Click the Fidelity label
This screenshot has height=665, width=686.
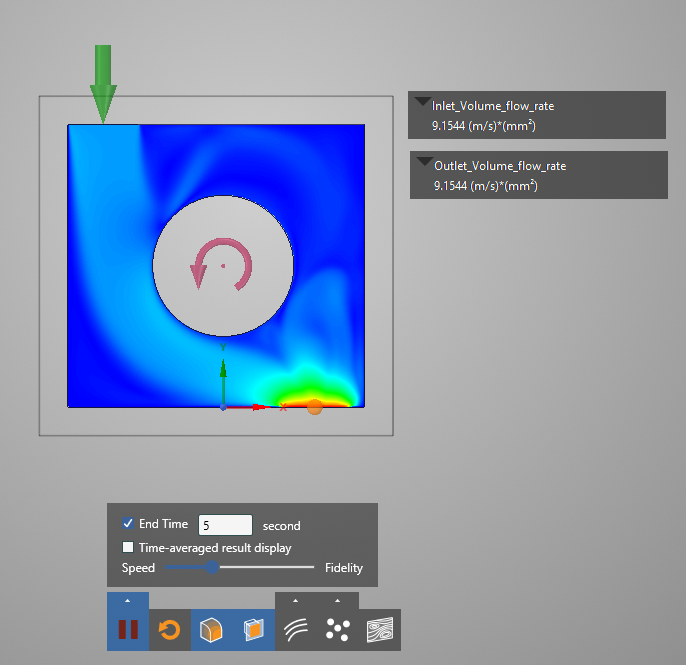point(344,567)
